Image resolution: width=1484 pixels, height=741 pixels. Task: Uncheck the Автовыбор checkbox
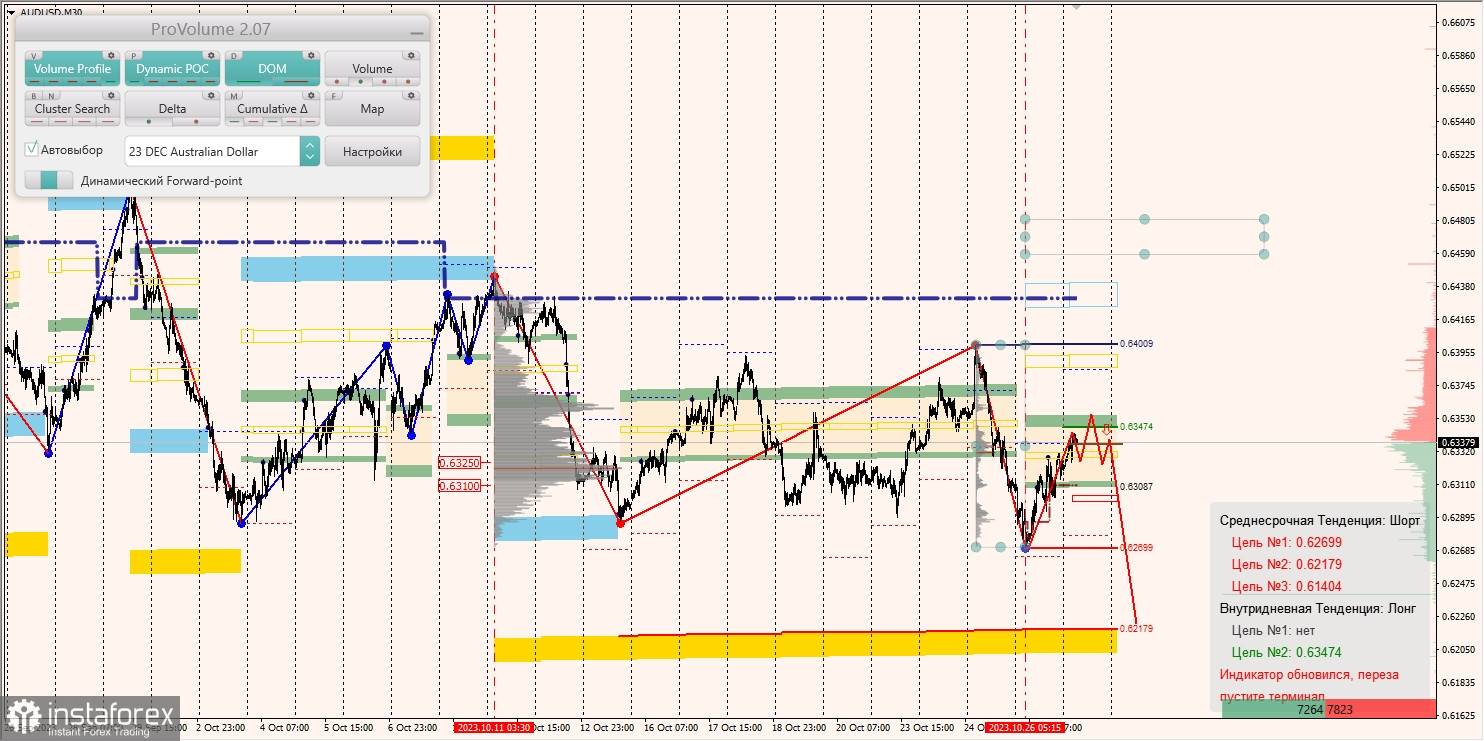point(32,149)
